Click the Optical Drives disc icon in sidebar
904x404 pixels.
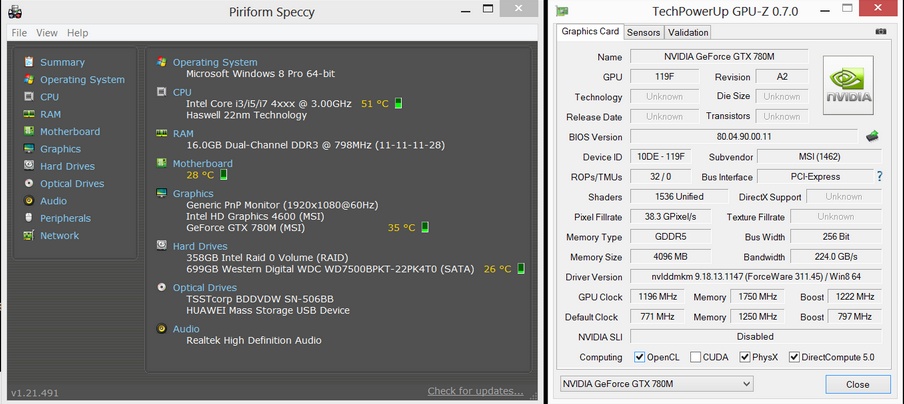point(29,183)
